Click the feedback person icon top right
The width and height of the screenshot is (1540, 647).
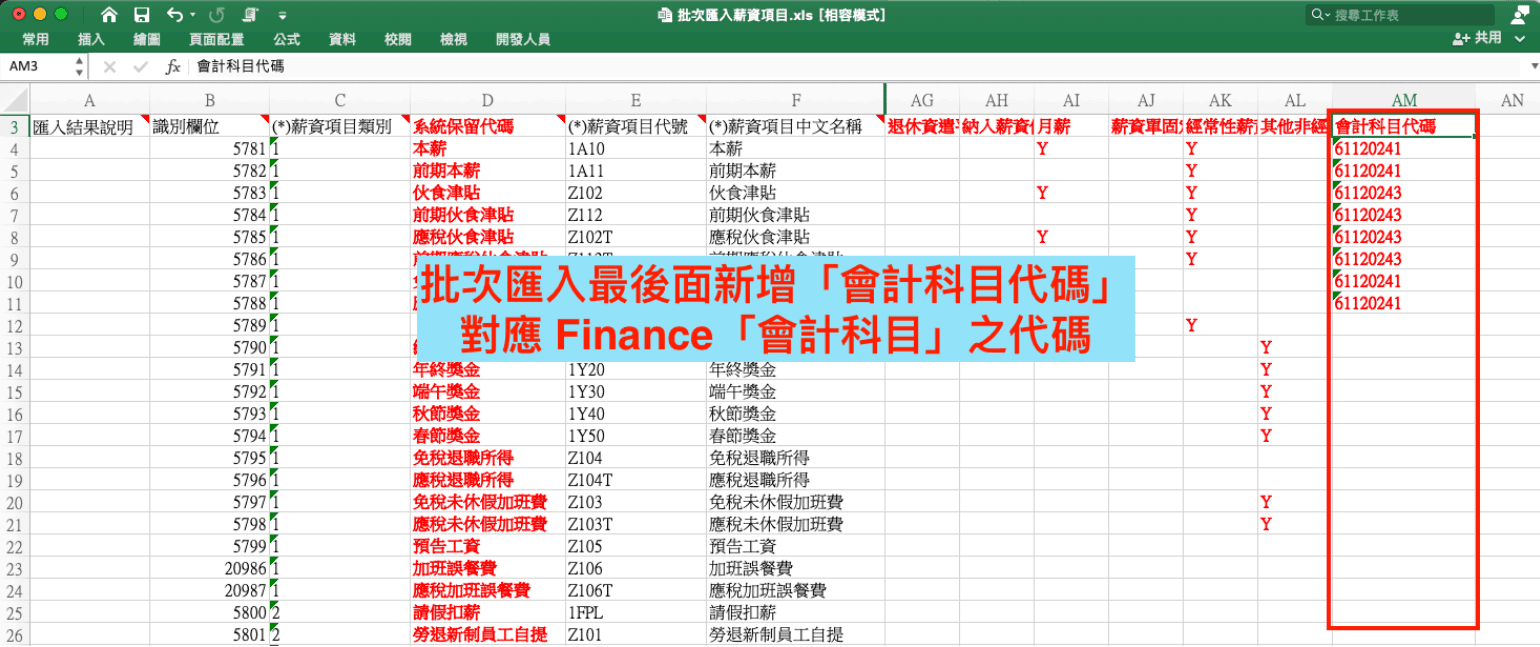(x=1518, y=15)
